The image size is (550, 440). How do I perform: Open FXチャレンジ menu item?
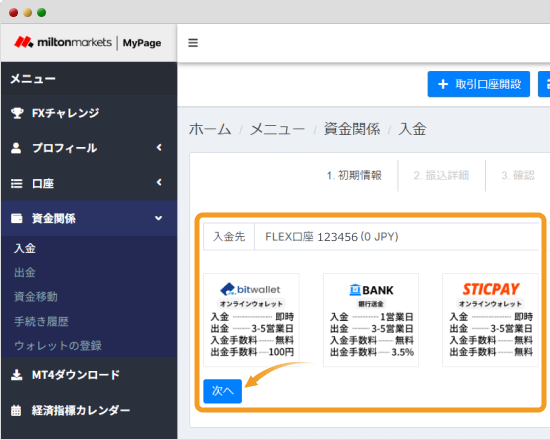pos(89,113)
